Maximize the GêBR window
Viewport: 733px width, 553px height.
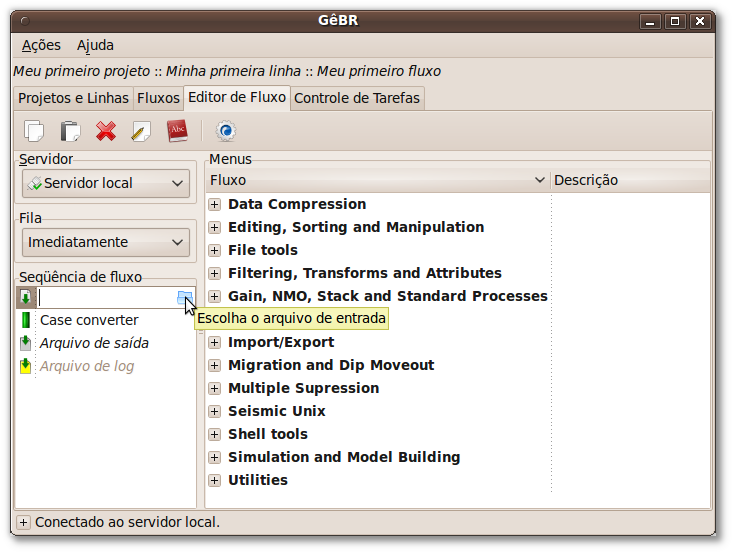675,22
